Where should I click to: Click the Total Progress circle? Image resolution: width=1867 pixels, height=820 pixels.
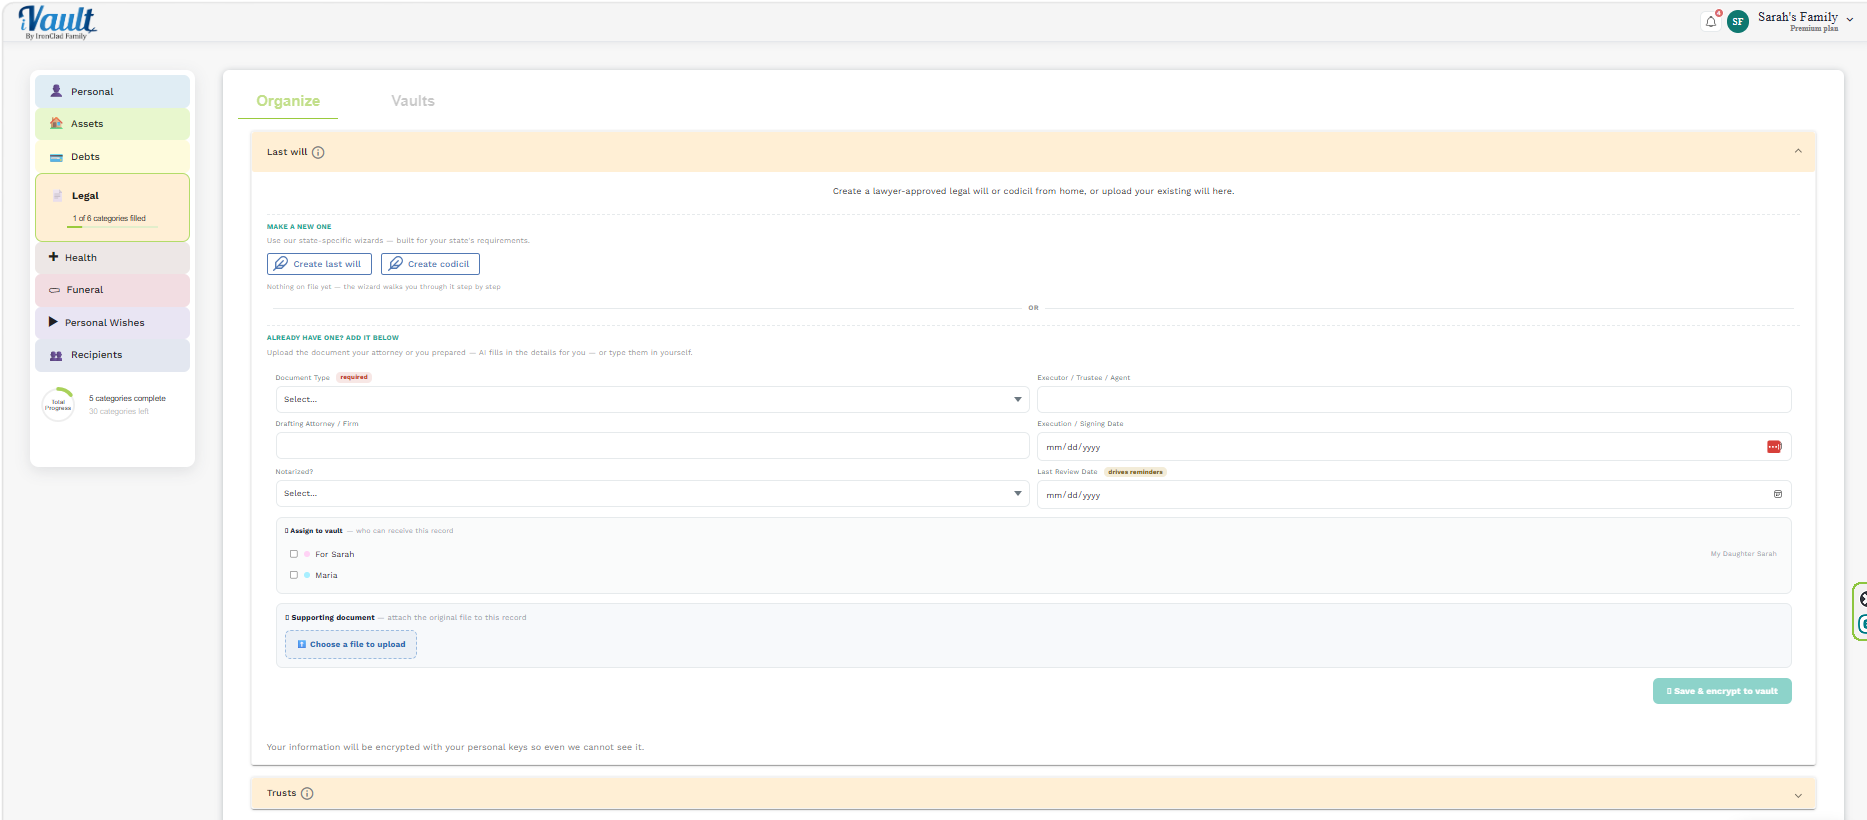[x=58, y=405]
